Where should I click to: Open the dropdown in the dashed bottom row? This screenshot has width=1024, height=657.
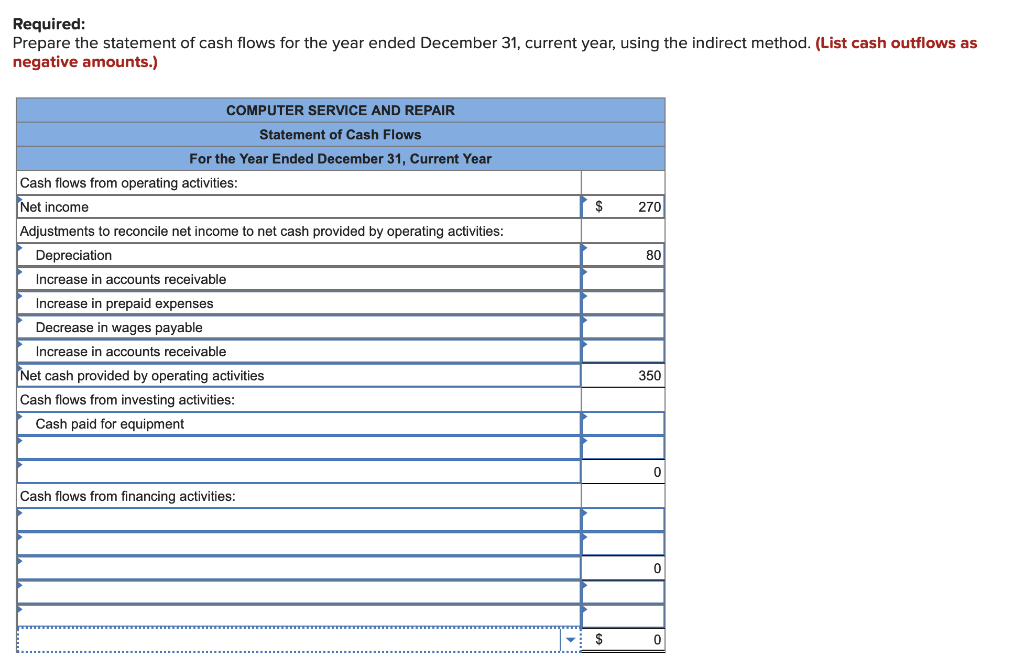pyautogui.click(x=570, y=639)
